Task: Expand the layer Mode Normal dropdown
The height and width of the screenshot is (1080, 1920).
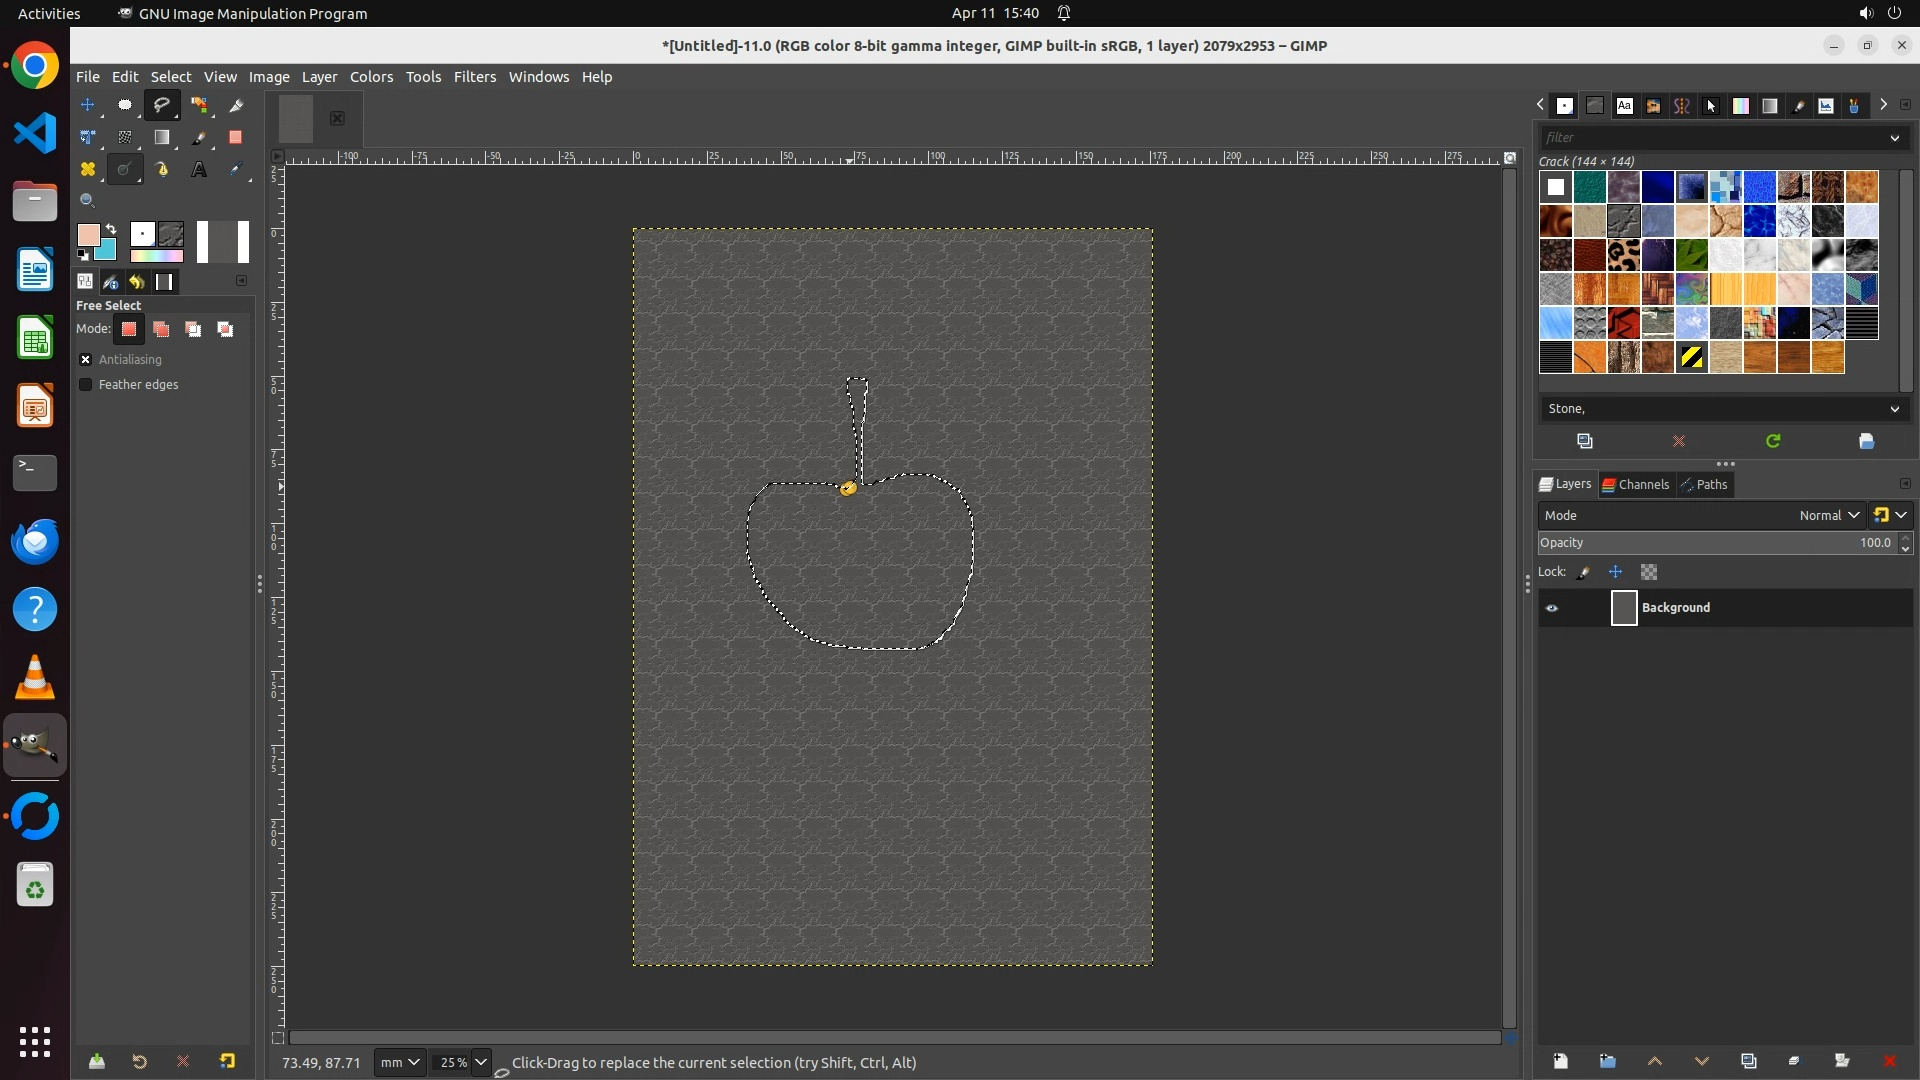Action: click(1829, 516)
